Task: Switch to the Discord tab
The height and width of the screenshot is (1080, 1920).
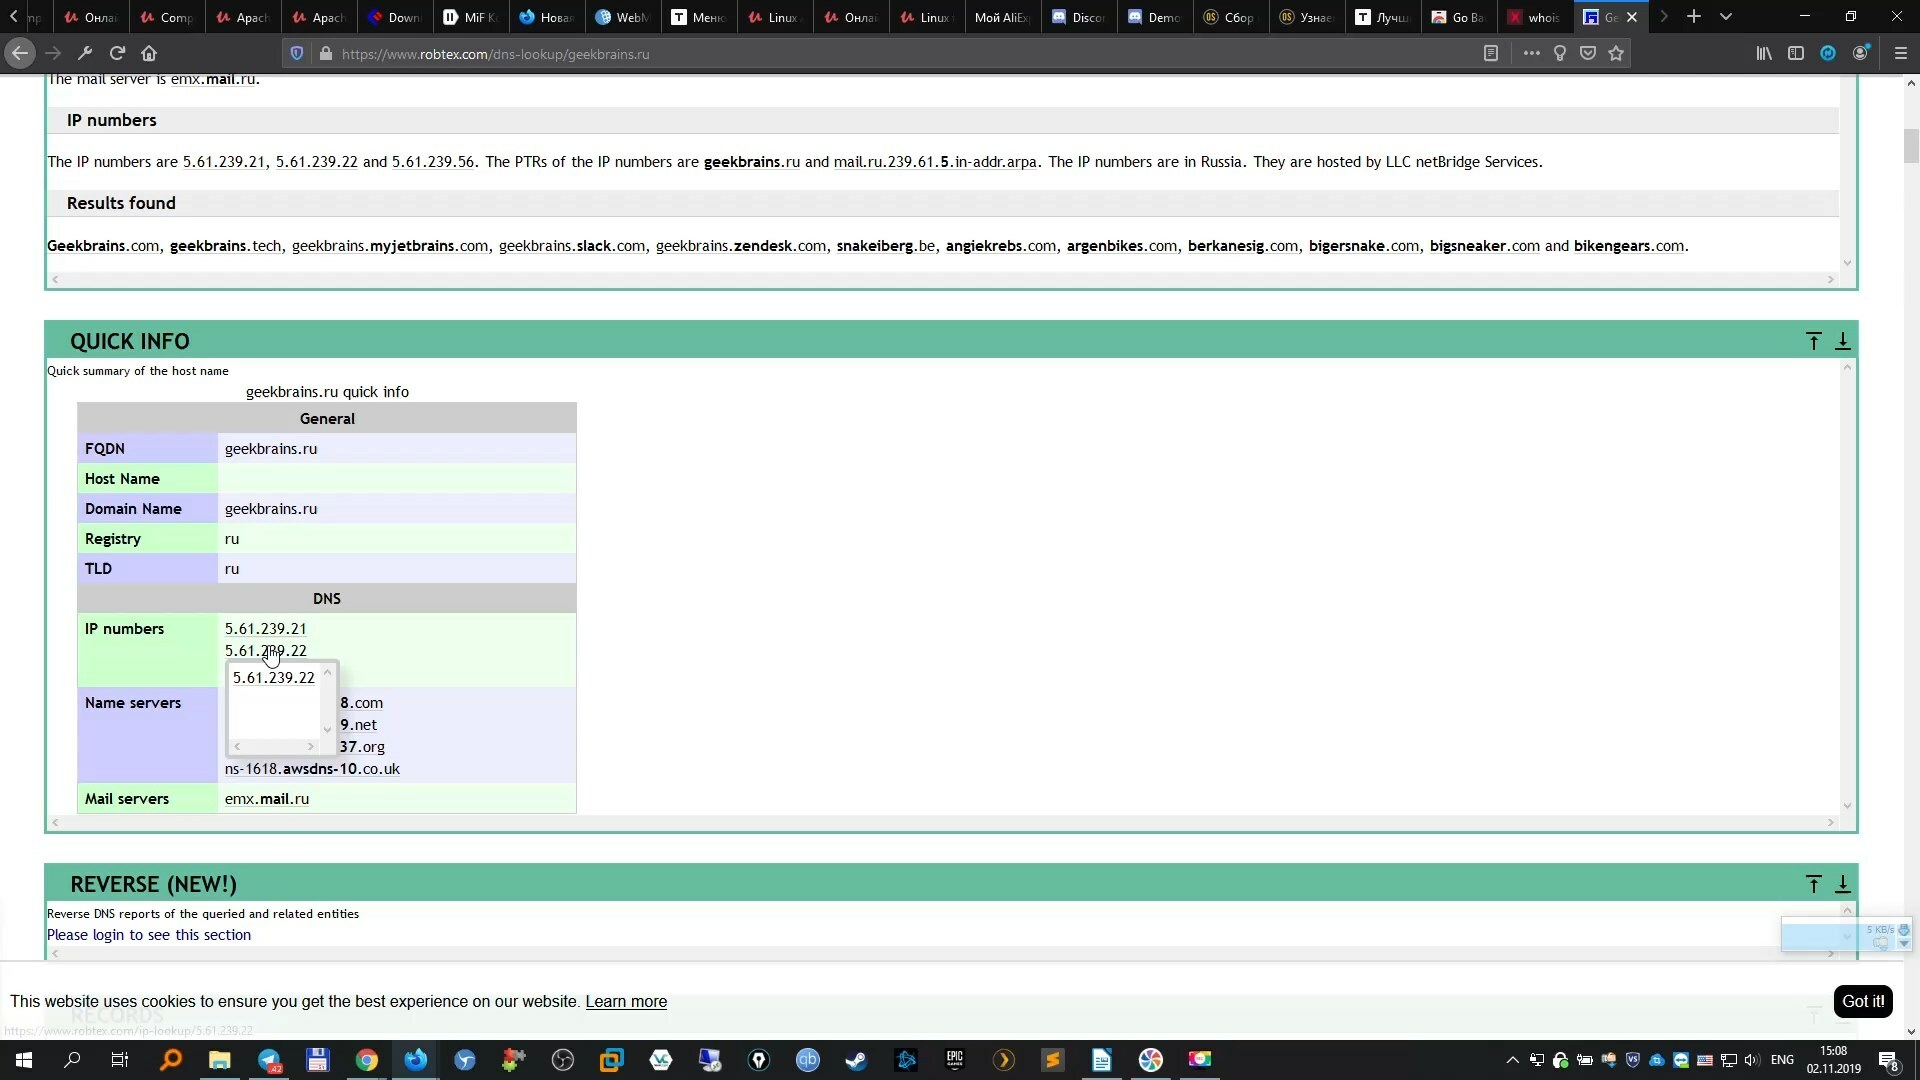Action: coord(1079,17)
